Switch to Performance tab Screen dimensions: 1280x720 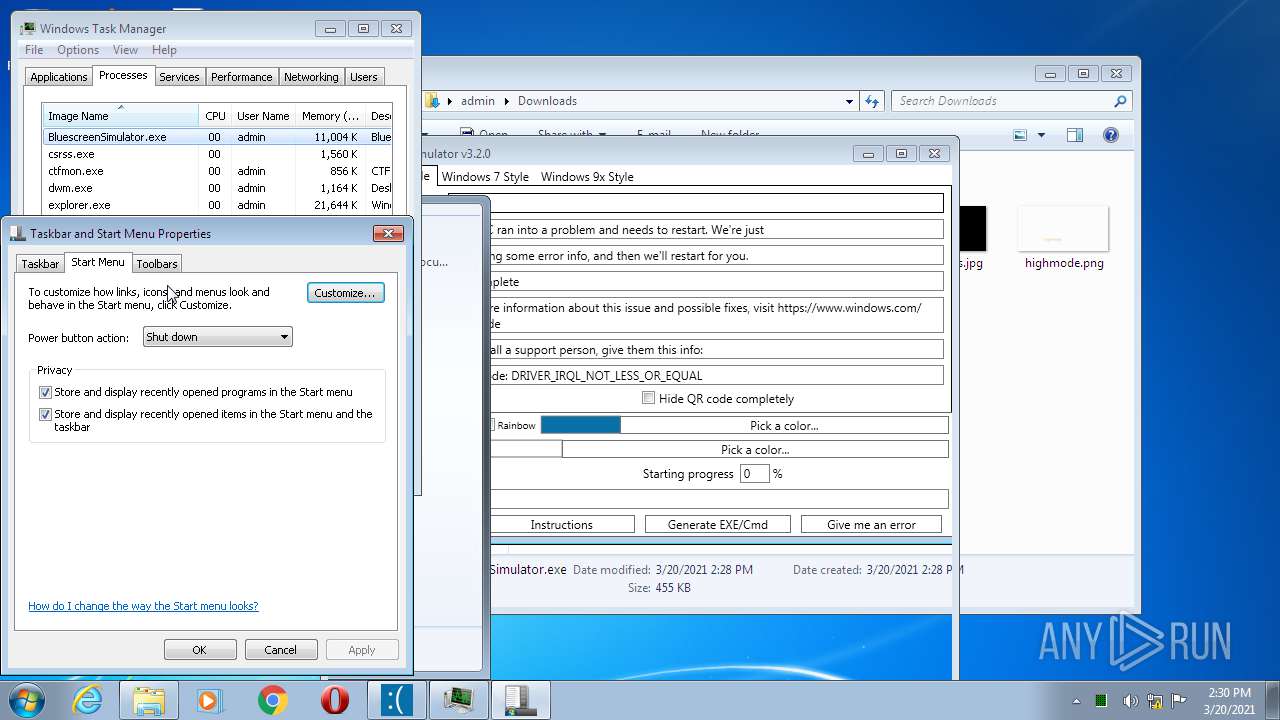tap(241, 77)
